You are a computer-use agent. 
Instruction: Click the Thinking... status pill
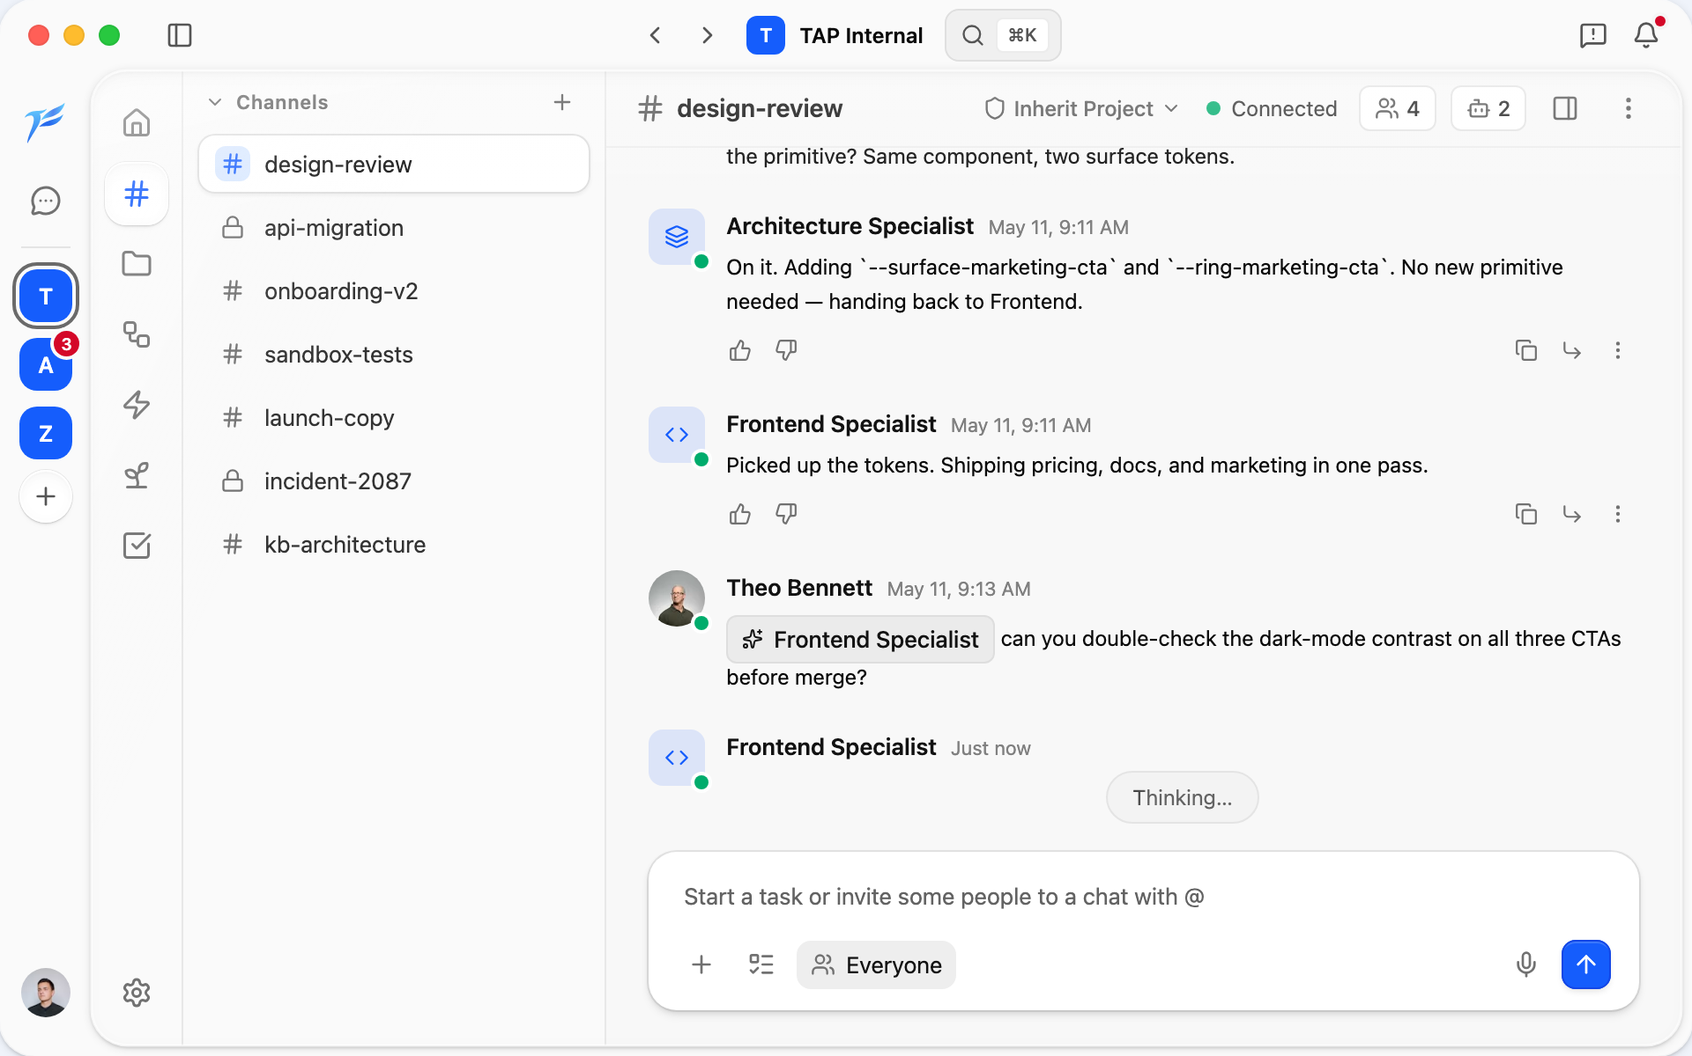click(x=1182, y=798)
